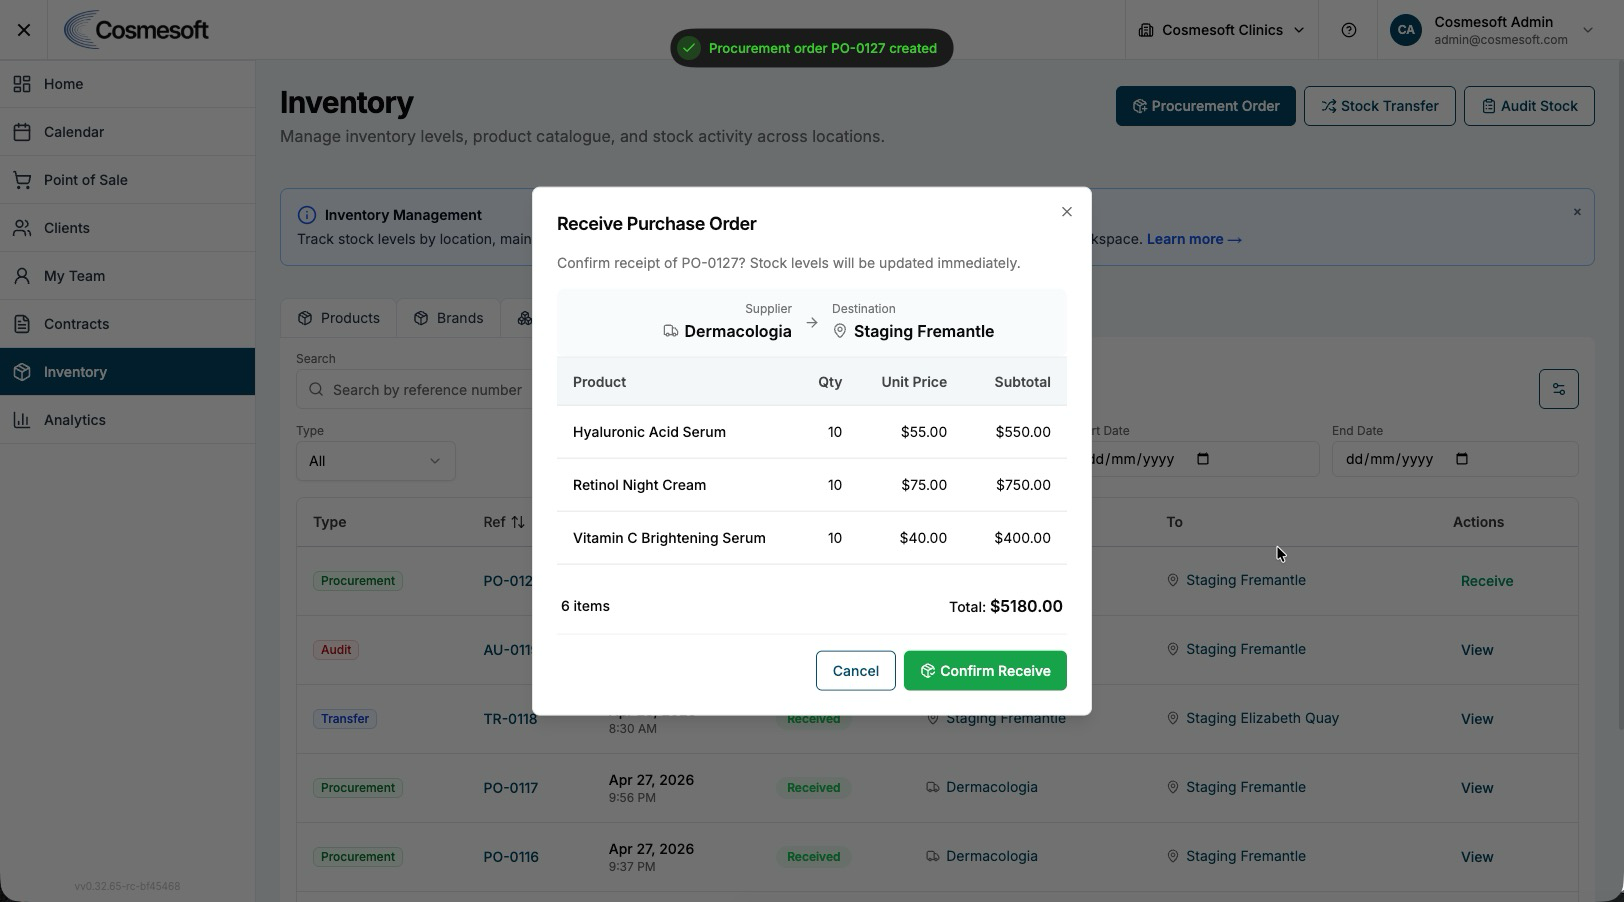The image size is (1624, 902).
Task: Expand the Cosmesoft Clinics selector
Action: pyautogui.click(x=1222, y=30)
